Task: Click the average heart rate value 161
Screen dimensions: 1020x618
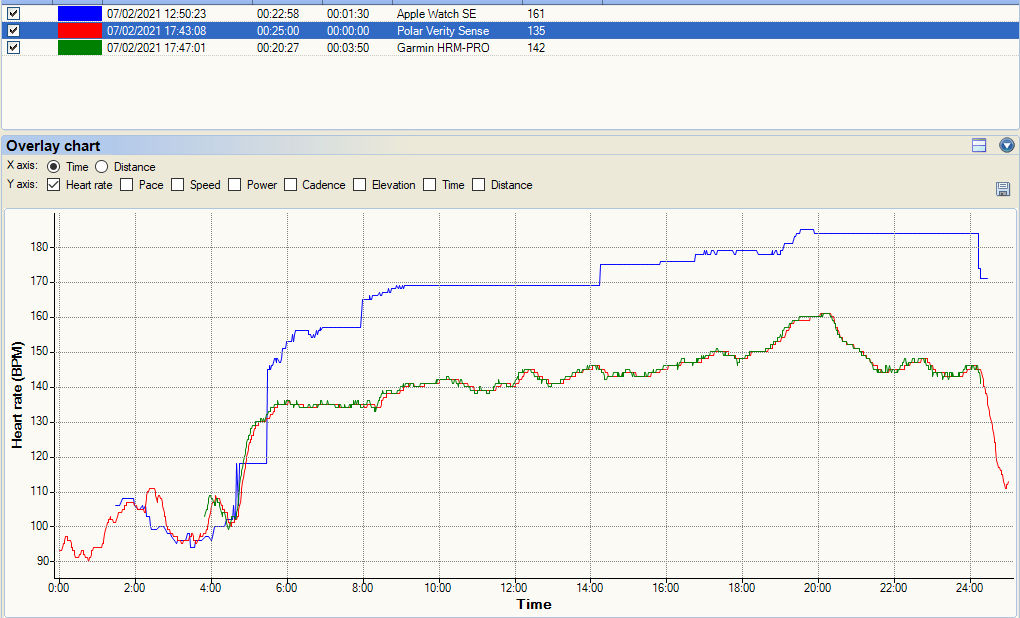Action: [536, 14]
